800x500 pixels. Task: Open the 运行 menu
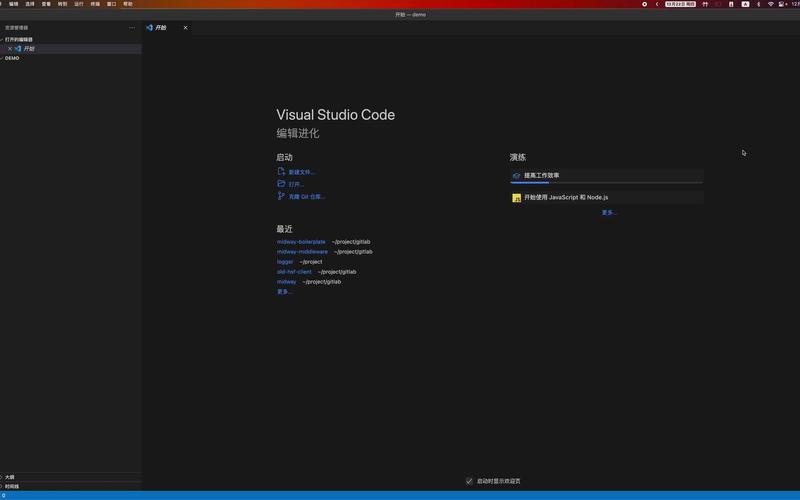[x=79, y=4]
